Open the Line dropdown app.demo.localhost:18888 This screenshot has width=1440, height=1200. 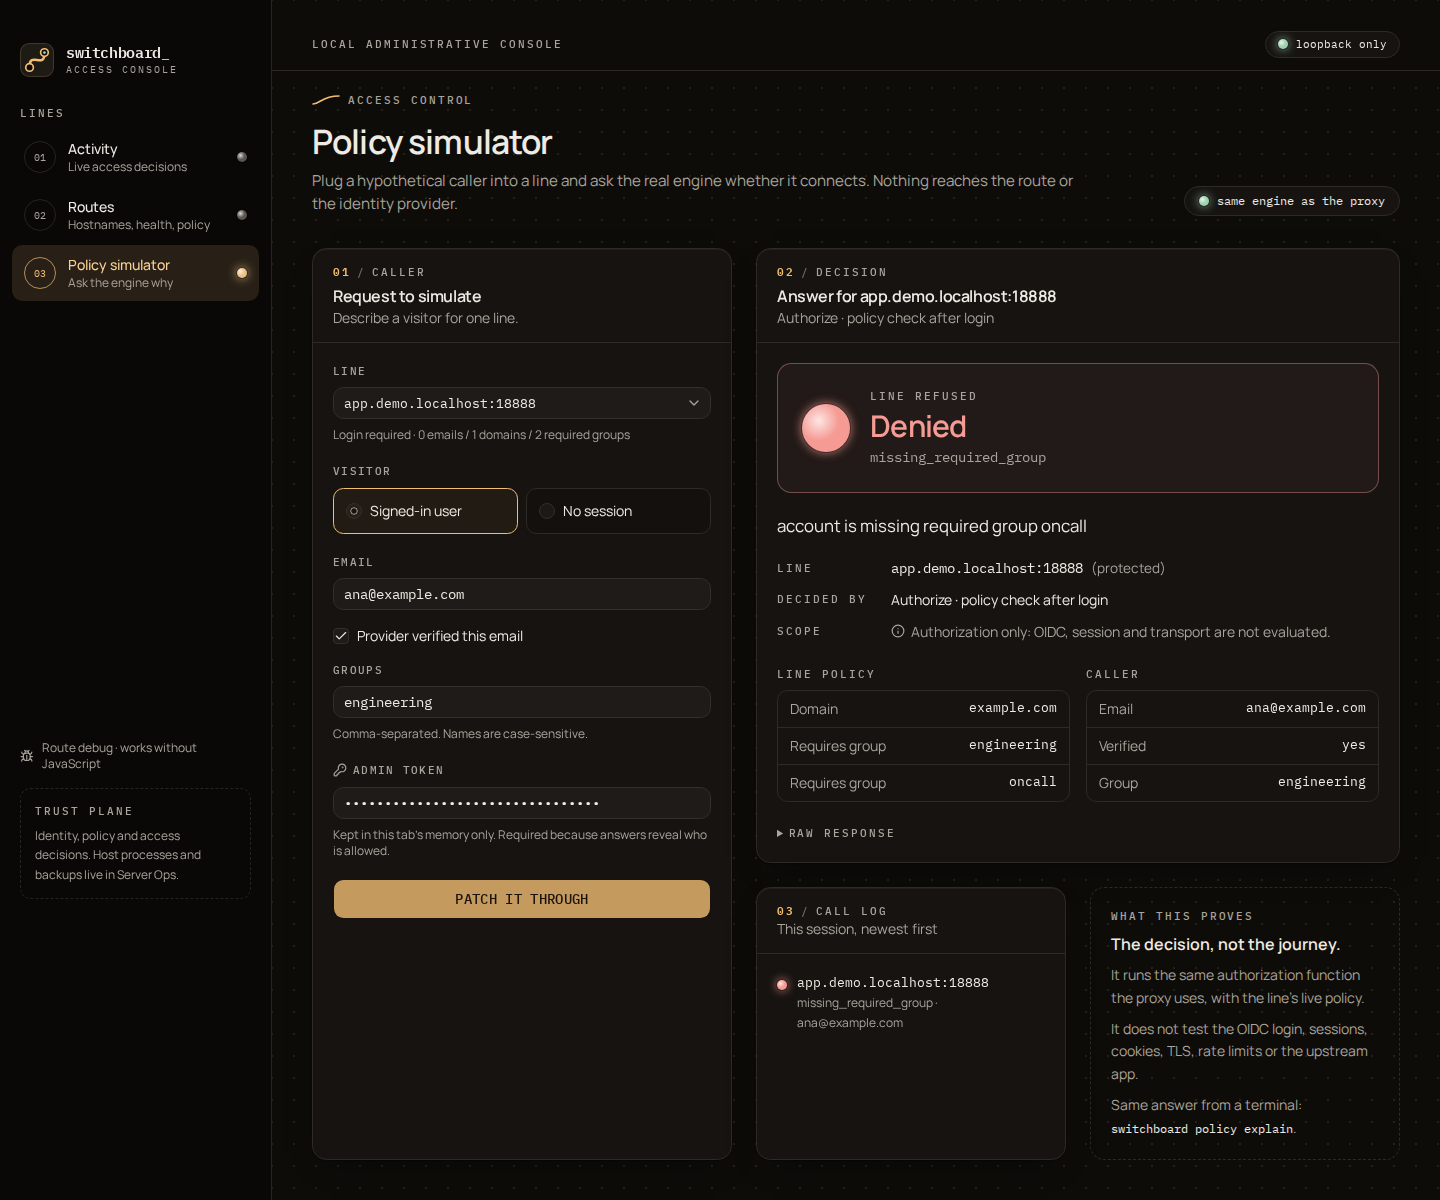pos(522,403)
